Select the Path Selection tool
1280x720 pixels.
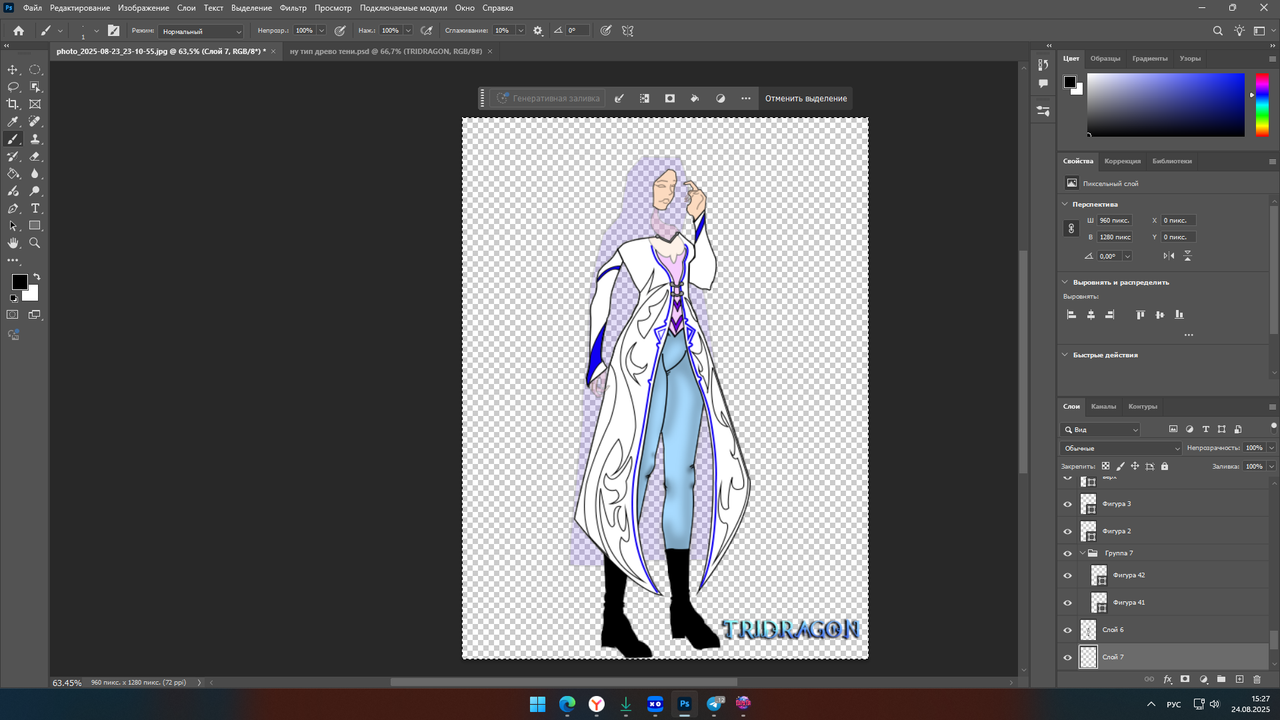coord(13,226)
